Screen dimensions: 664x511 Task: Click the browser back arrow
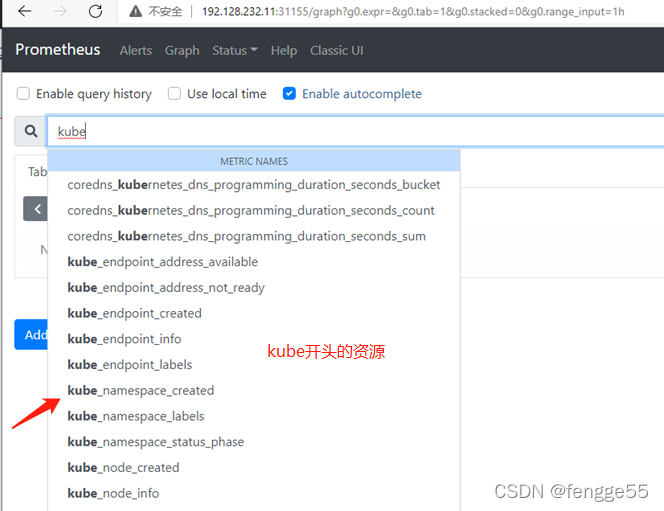25,11
